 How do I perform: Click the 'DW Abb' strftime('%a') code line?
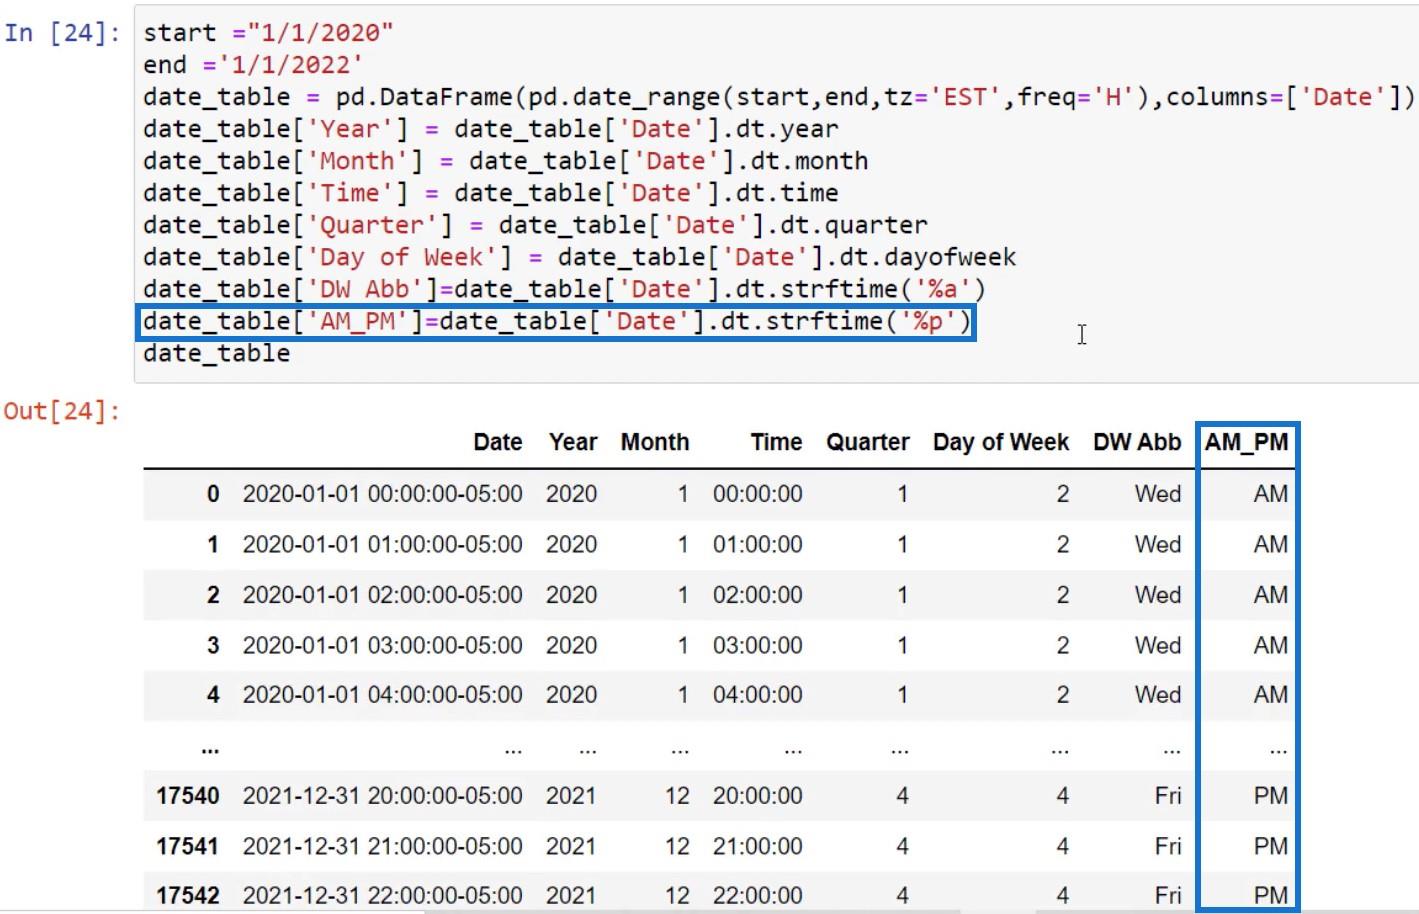[x=565, y=289]
